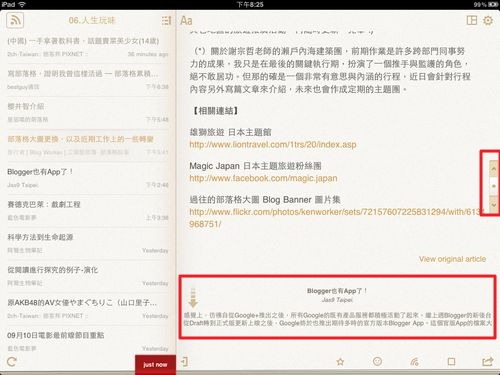Switch the reading layout view icon
Viewport: 500px width, 375px height.
(472, 20)
